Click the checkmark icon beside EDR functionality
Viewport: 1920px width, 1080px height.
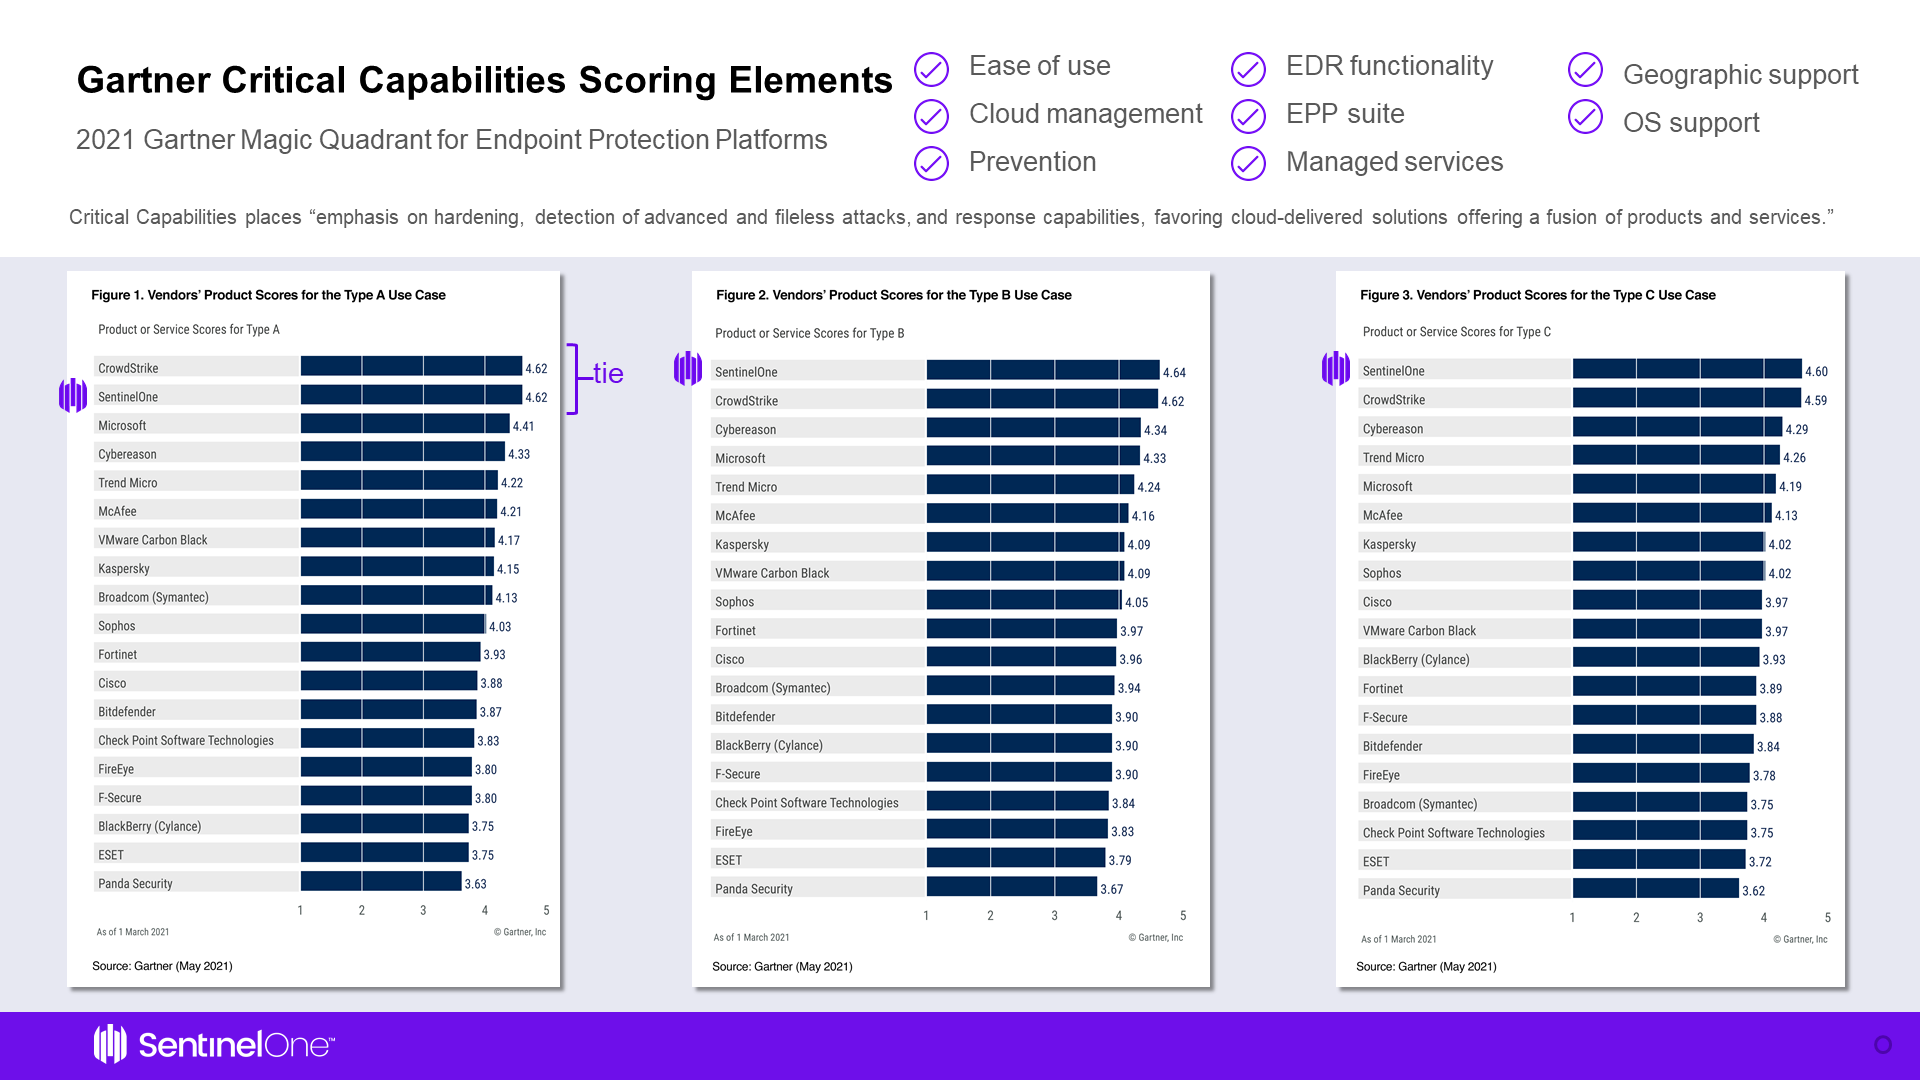(x=1248, y=69)
